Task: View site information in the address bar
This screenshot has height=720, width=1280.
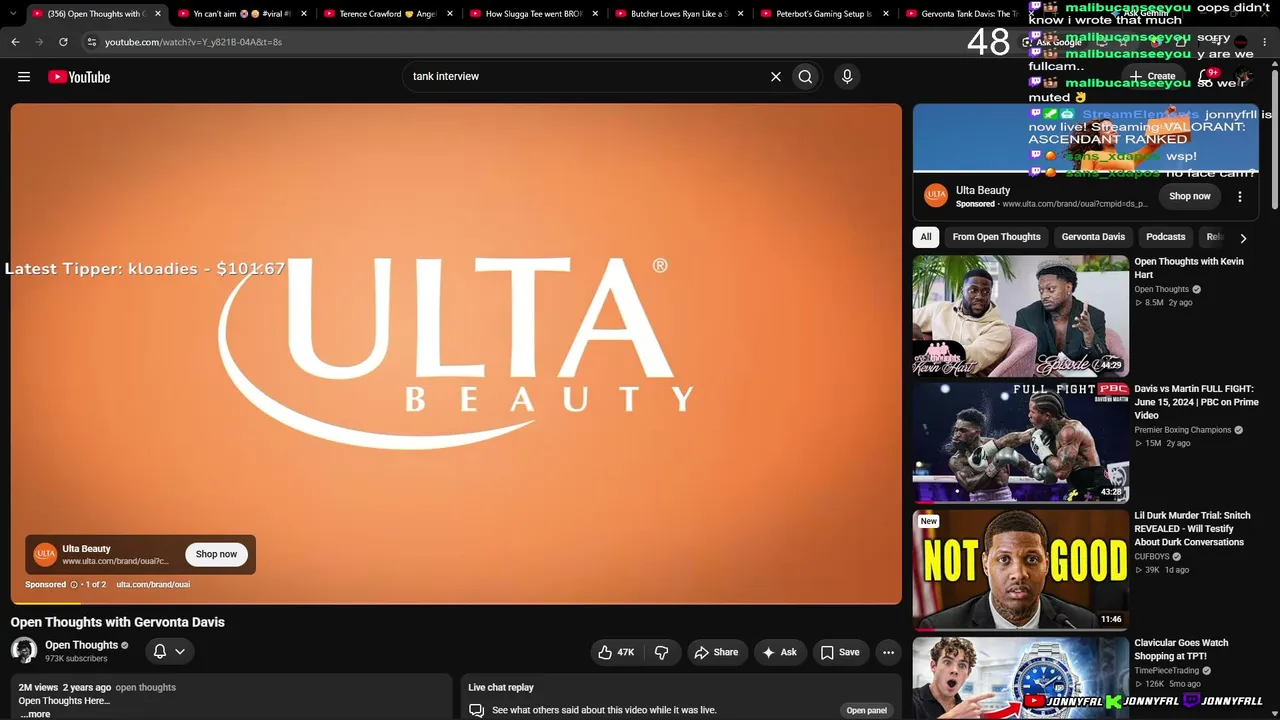Action: point(91,42)
